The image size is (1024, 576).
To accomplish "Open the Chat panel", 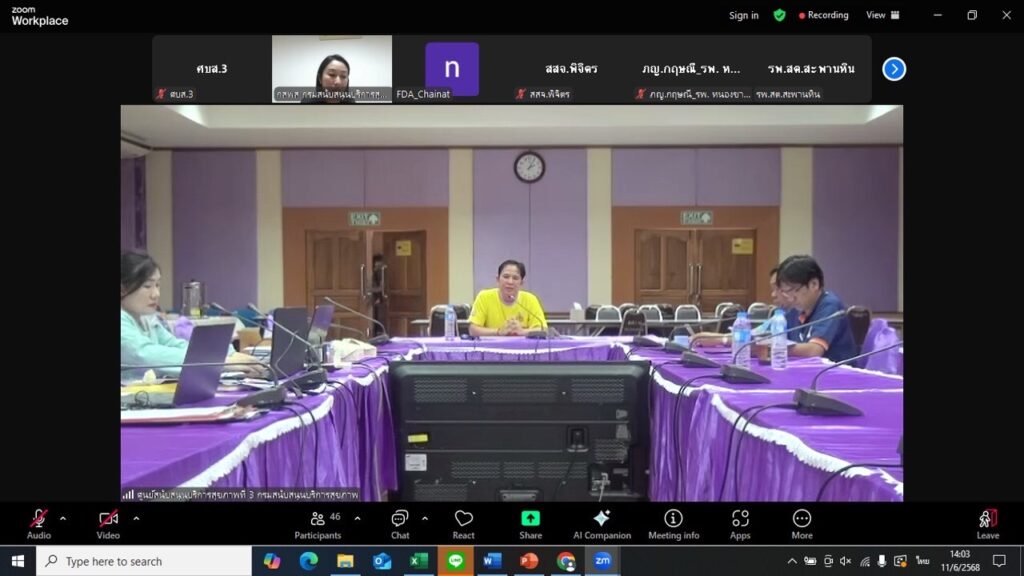I will [x=399, y=523].
